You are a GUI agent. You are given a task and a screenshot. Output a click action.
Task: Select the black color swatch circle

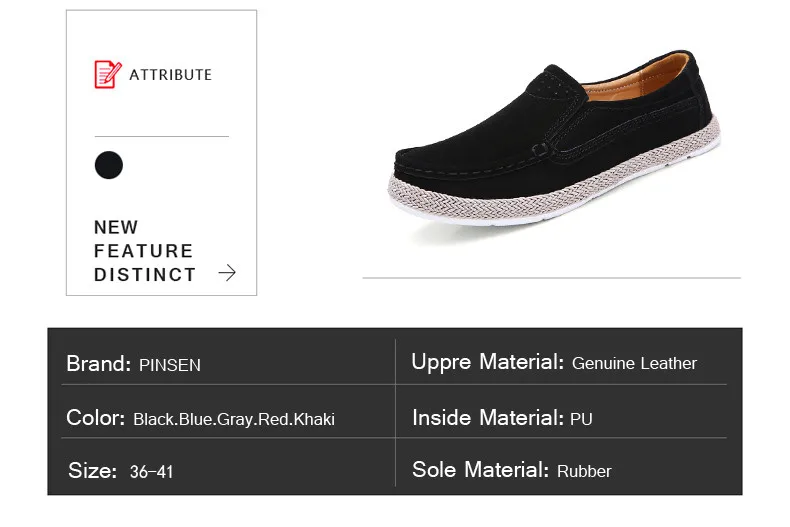click(x=109, y=165)
